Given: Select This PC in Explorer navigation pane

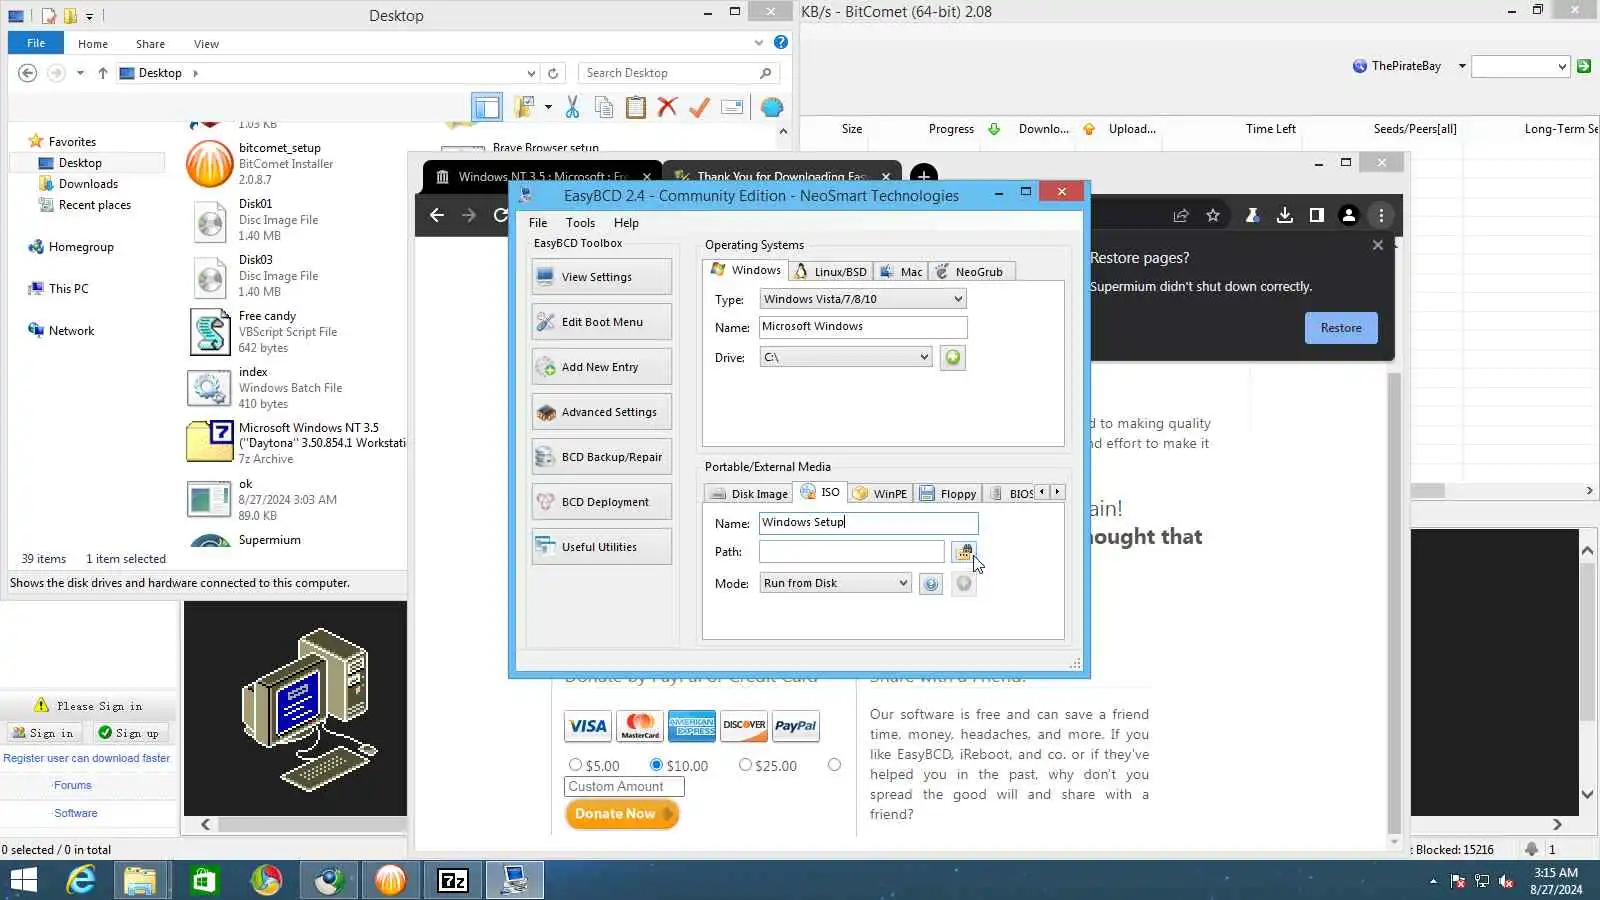Looking at the screenshot, I should click(68, 289).
